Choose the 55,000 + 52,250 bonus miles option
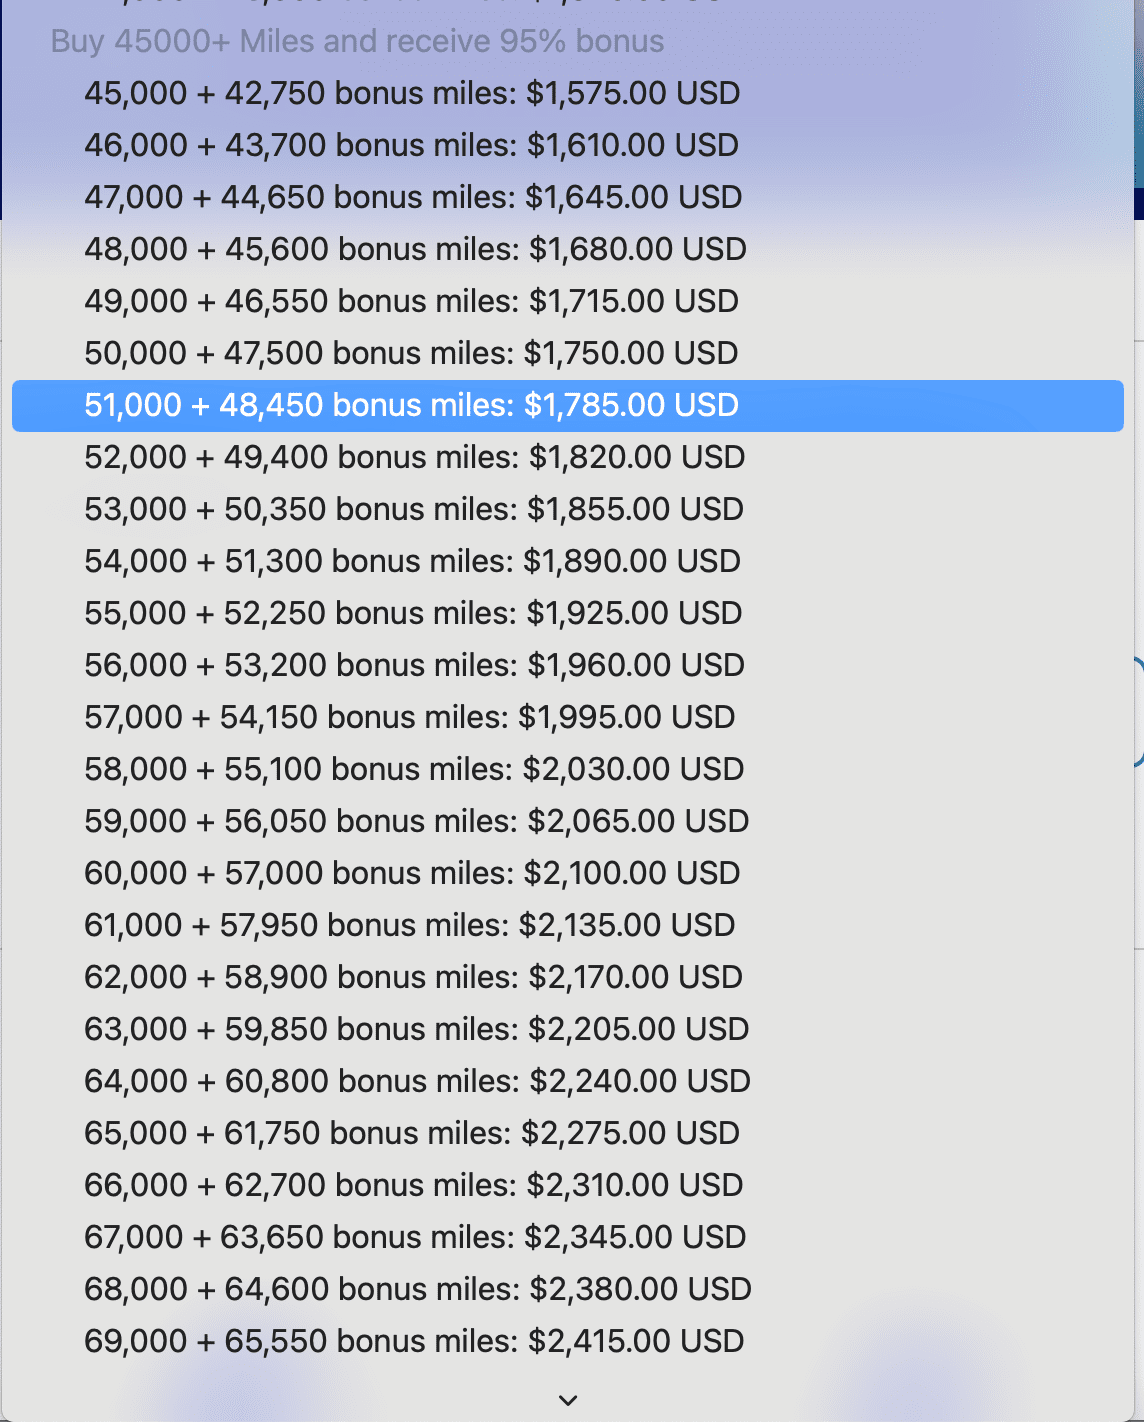Viewport: 1144px width, 1422px height. point(413,613)
